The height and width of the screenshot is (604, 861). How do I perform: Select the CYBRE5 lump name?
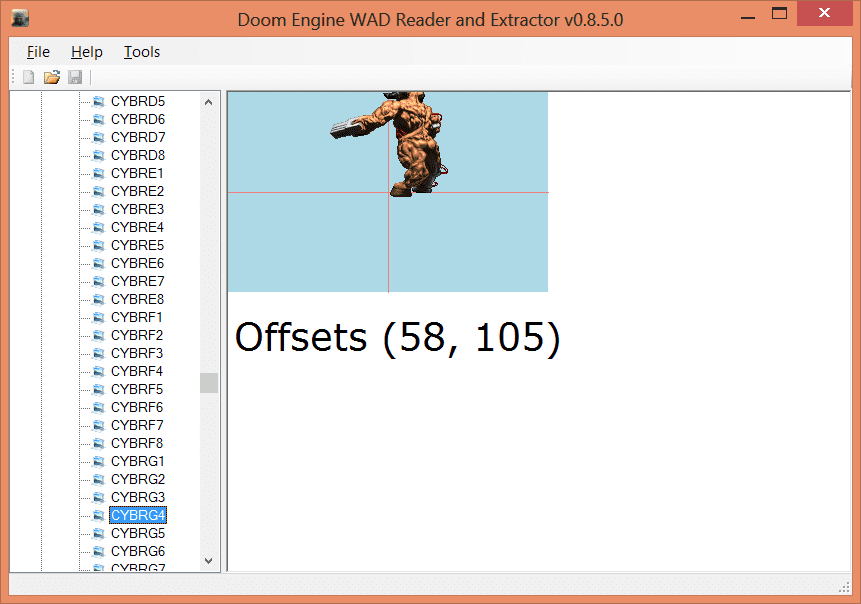pos(137,245)
